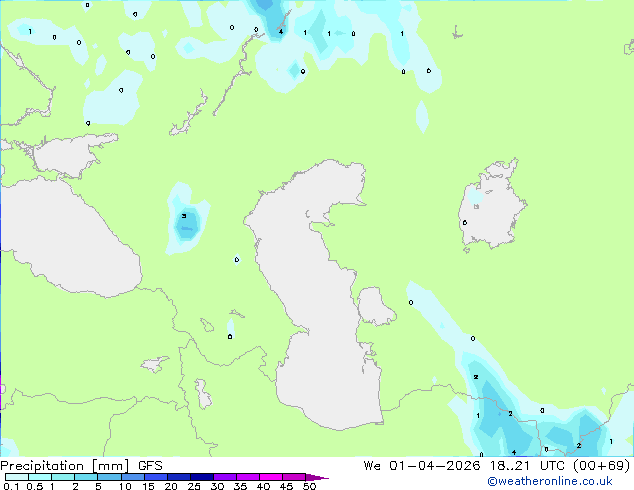This screenshot has width=634, height=490.
Task: Click the 0.5 to 1 mm legend swatch
Action: (40, 477)
